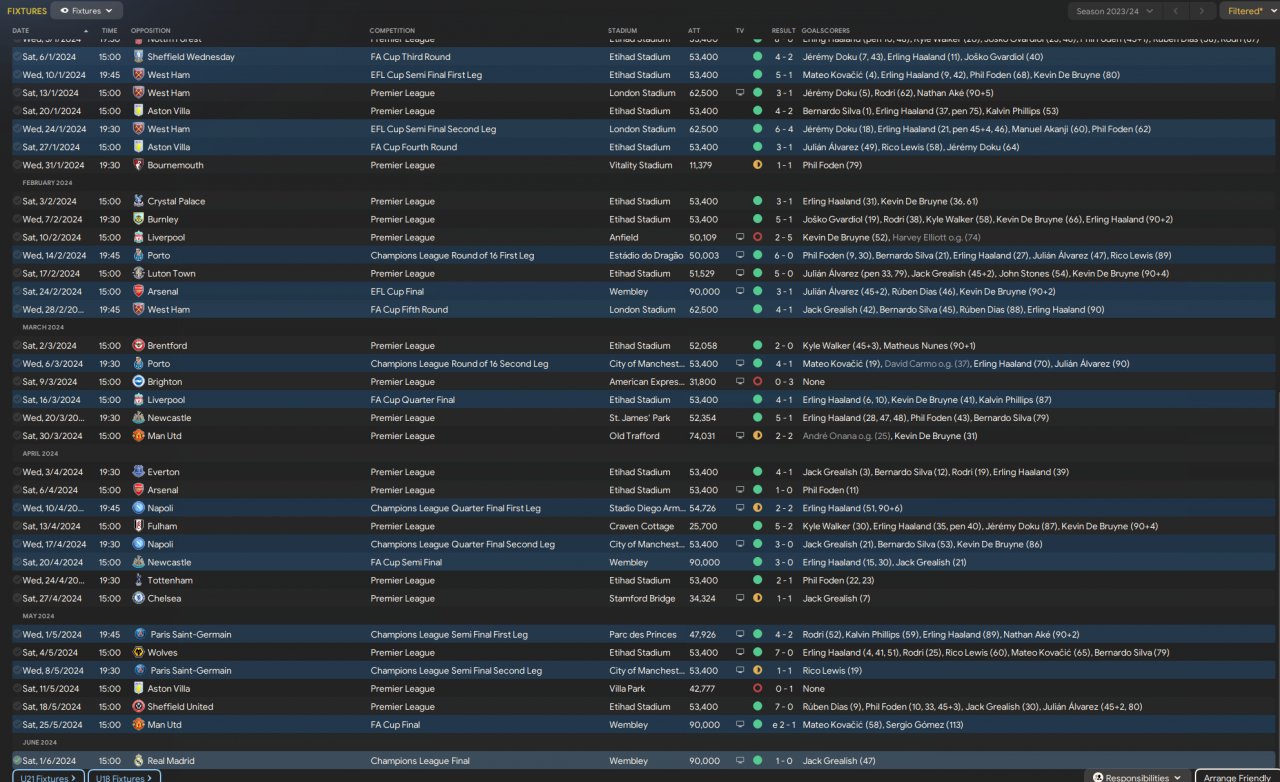Click the 'Craven Cottage' stadium name
The width and height of the screenshot is (1280, 782).
tap(641, 526)
